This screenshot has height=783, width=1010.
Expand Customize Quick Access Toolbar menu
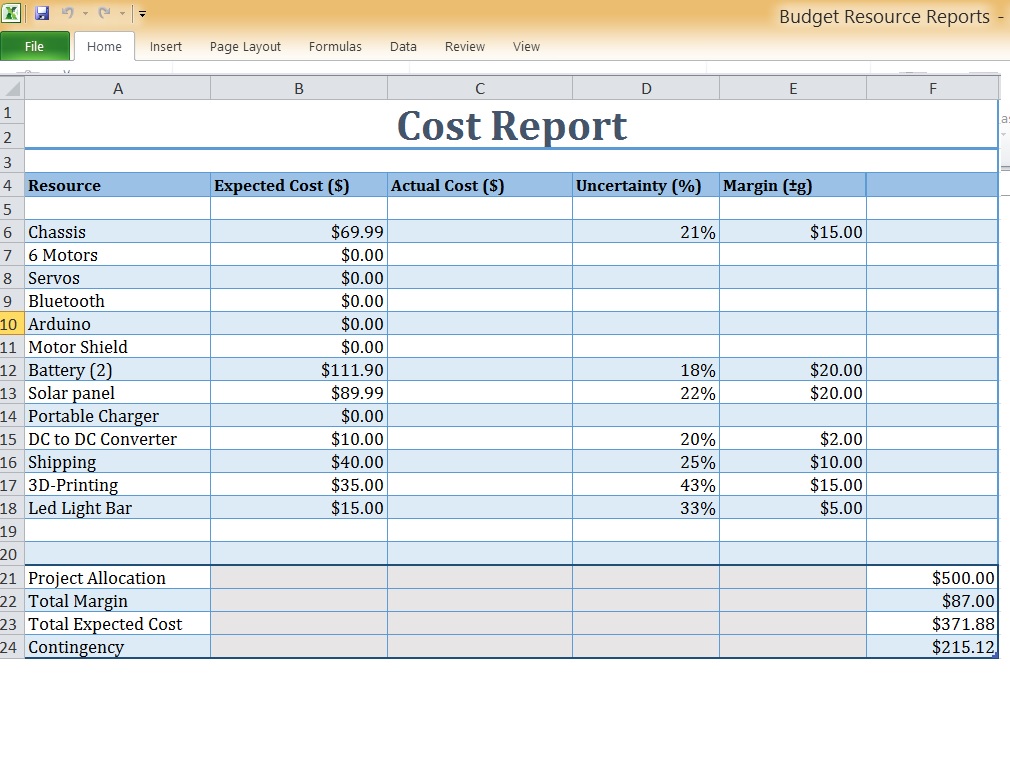pos(142,14)
